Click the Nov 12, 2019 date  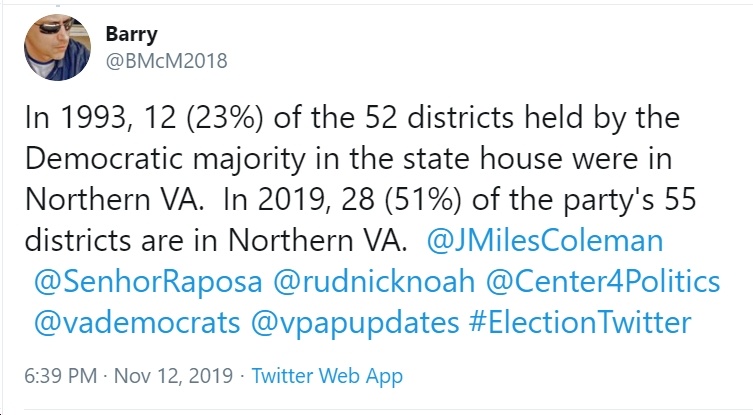[x=173, y=376]
